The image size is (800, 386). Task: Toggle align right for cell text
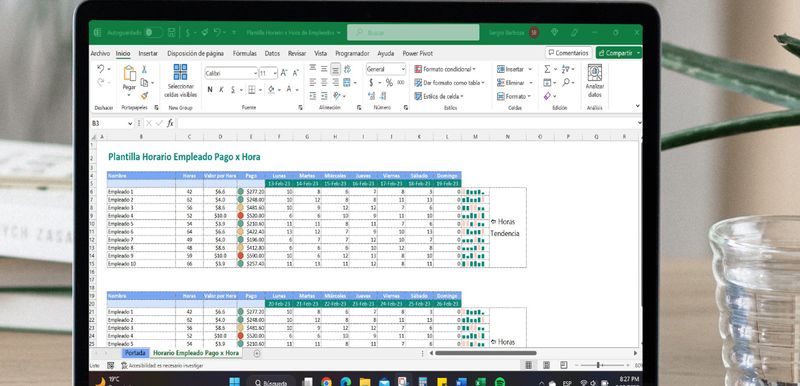point(335,82)
